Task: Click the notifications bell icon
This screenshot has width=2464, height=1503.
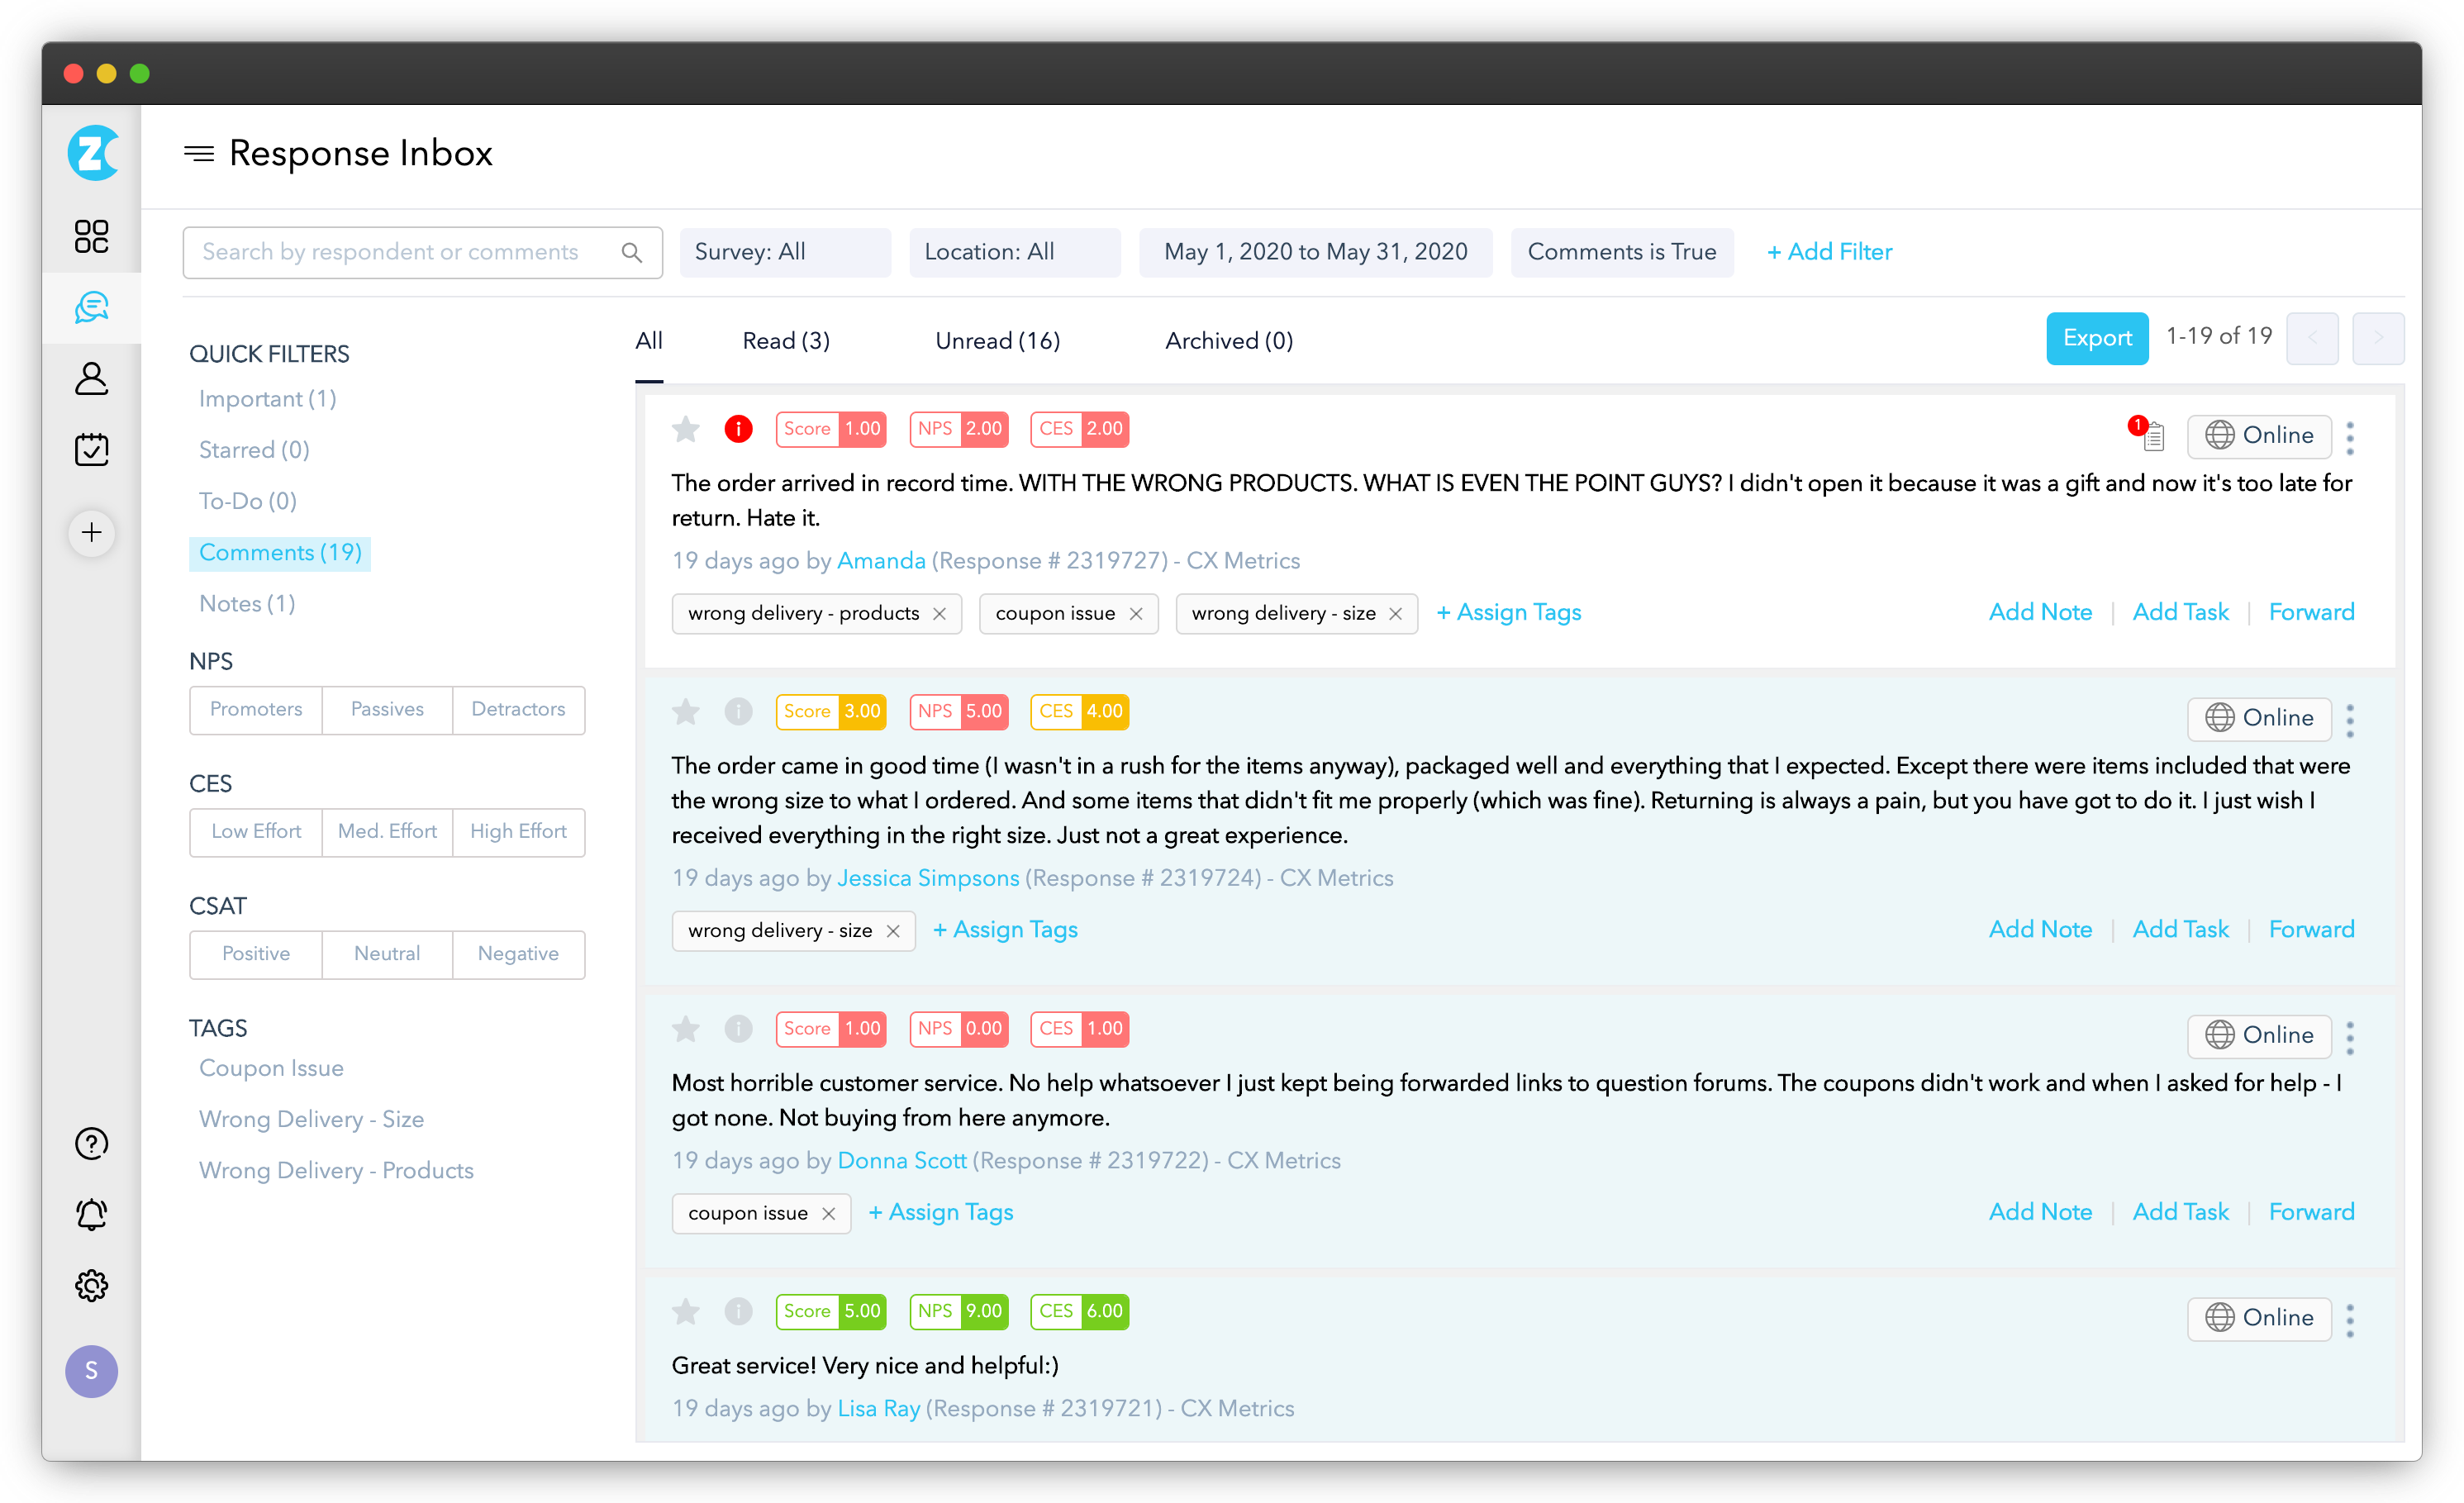Action: (x=92, y=1213)
